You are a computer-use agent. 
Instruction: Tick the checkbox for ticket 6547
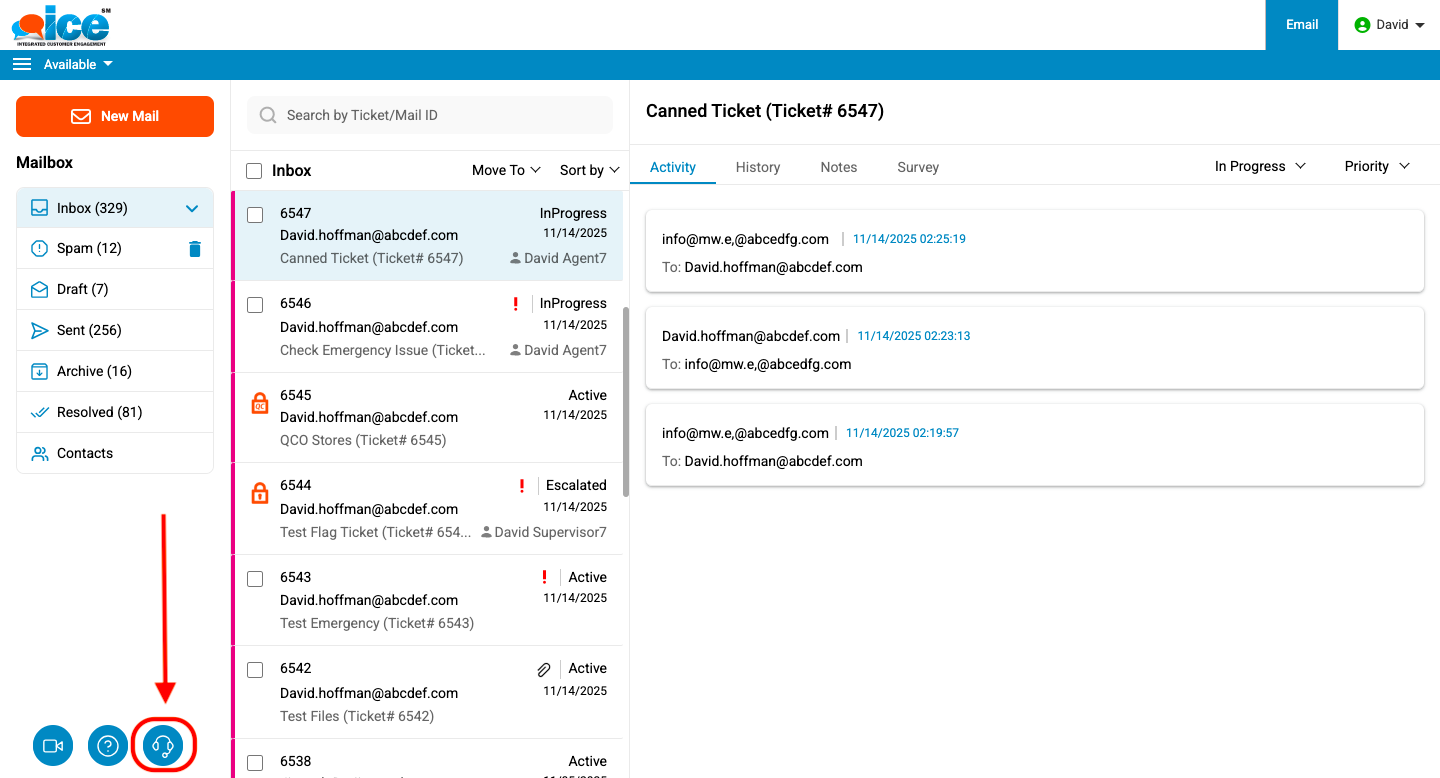[255, 215]
